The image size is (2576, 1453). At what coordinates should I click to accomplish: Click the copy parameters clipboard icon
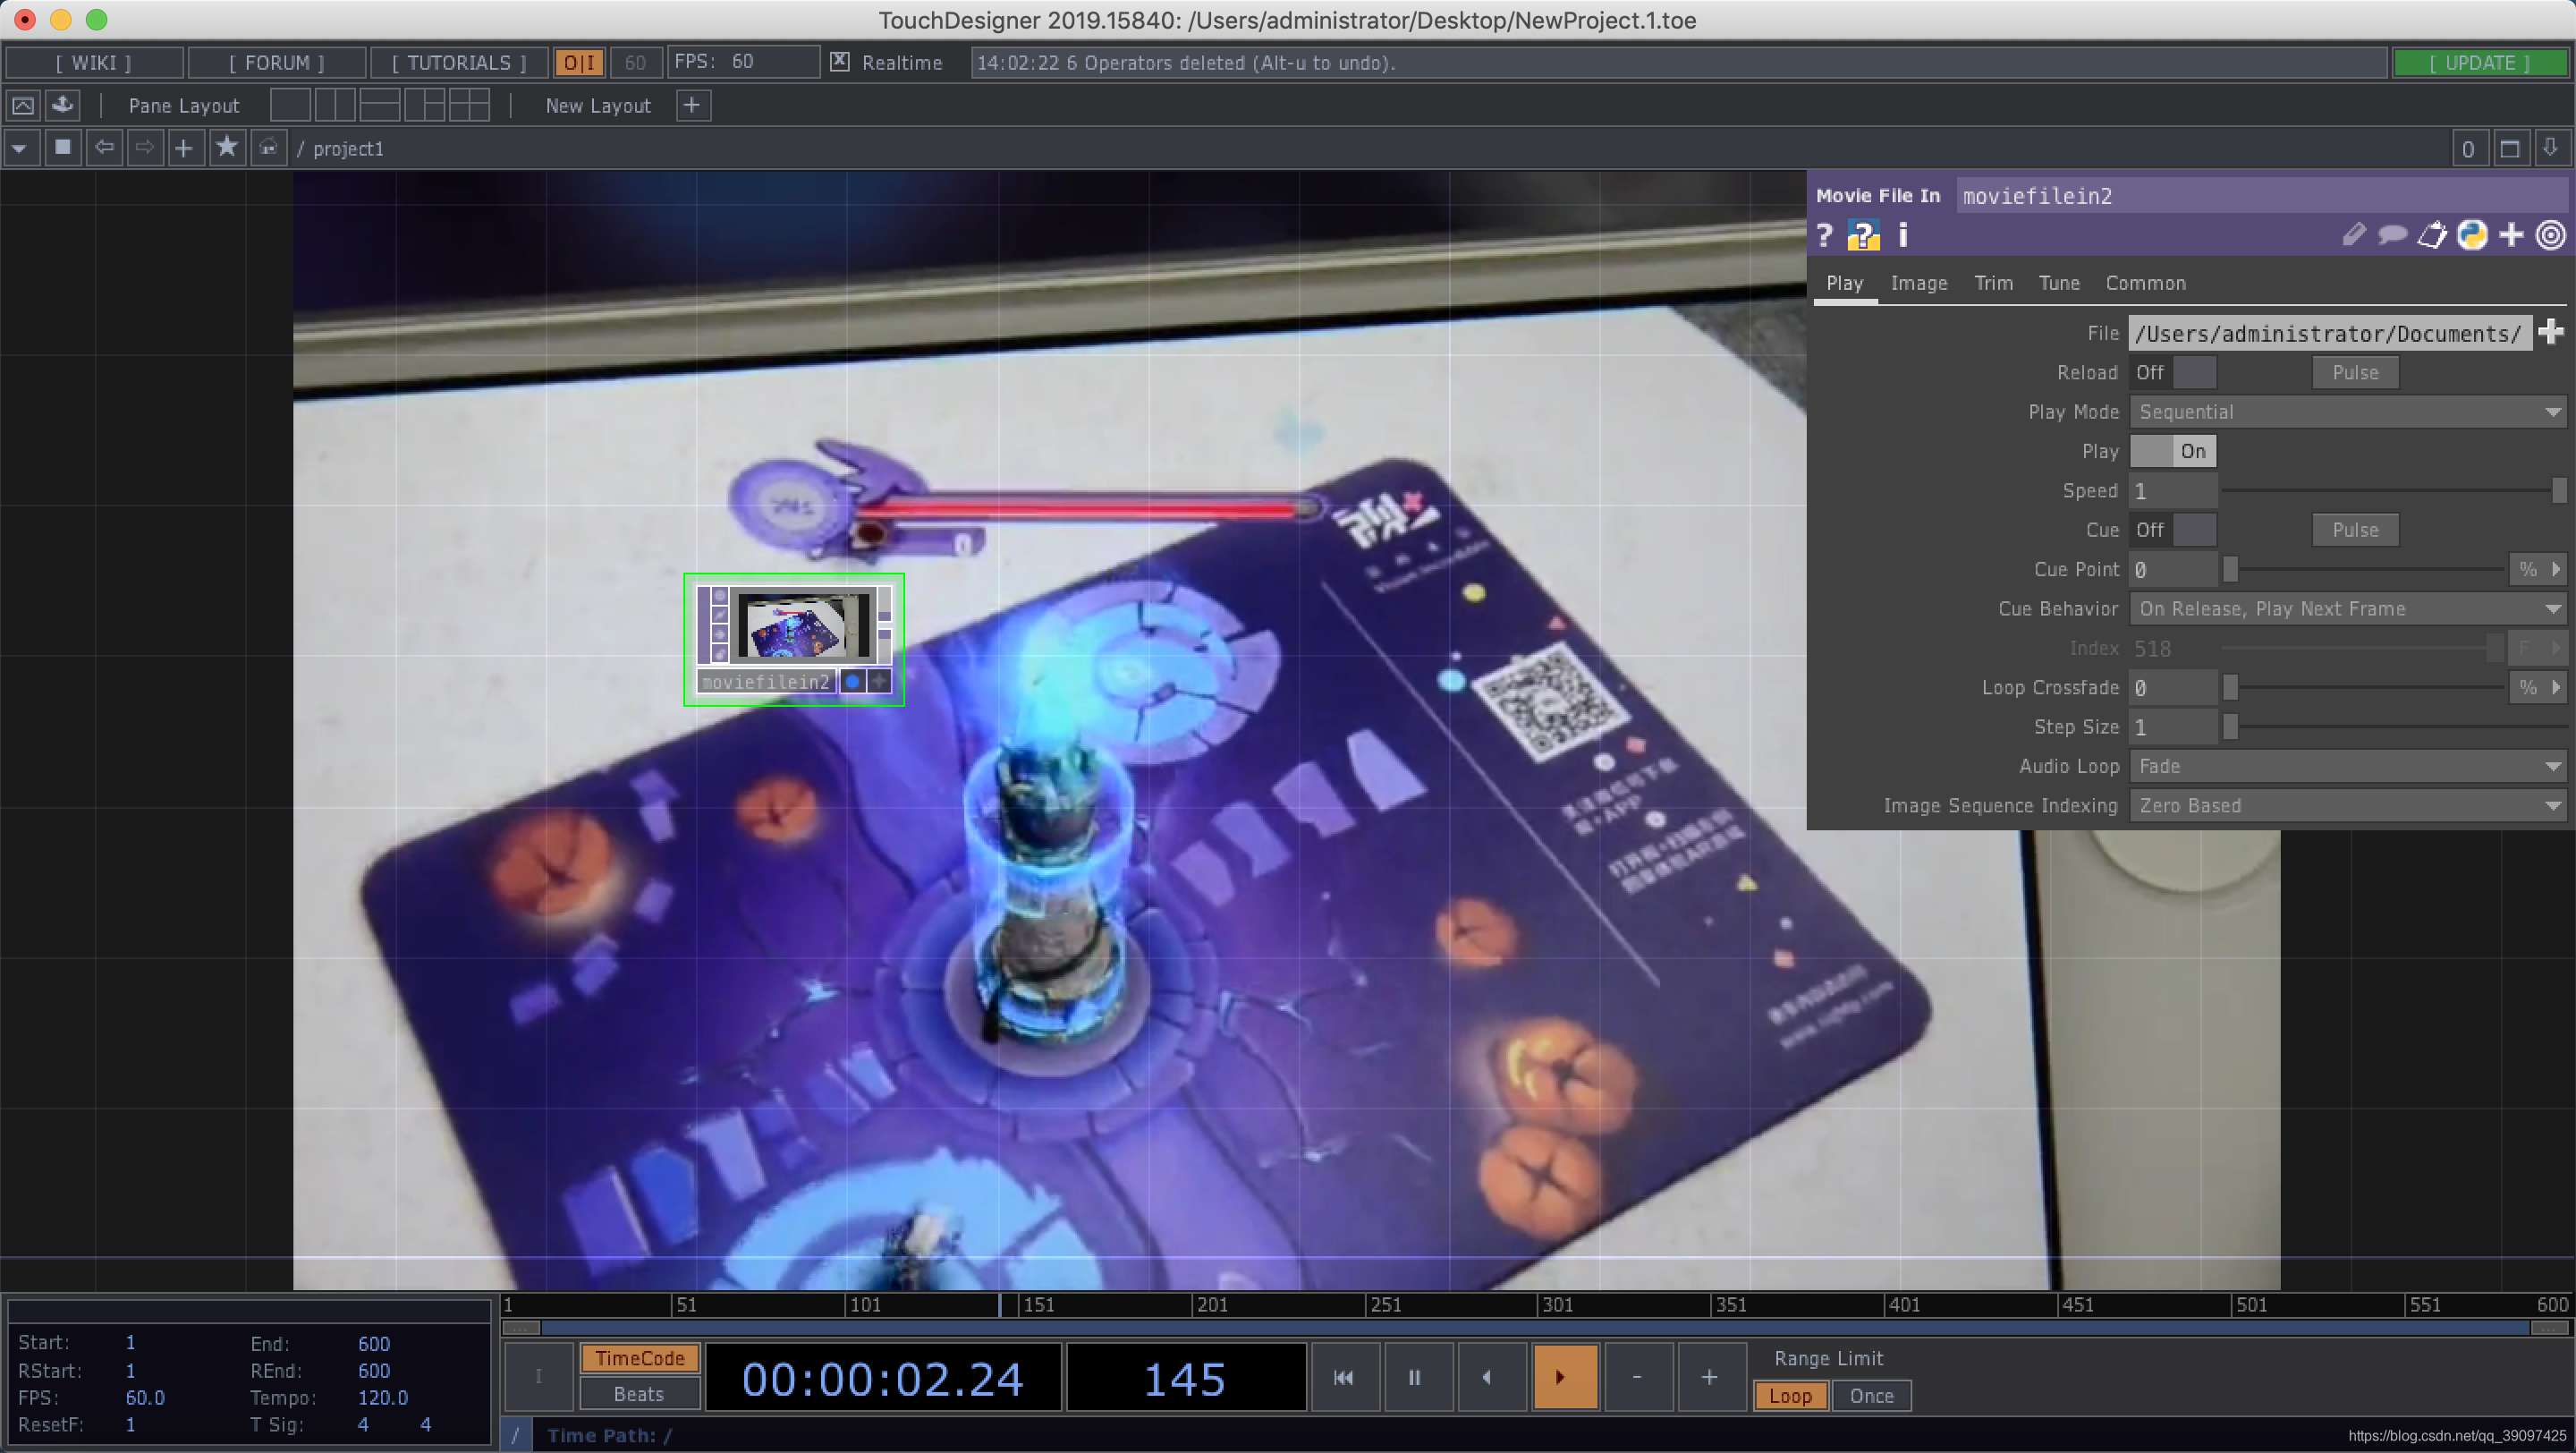(2432, 235)
